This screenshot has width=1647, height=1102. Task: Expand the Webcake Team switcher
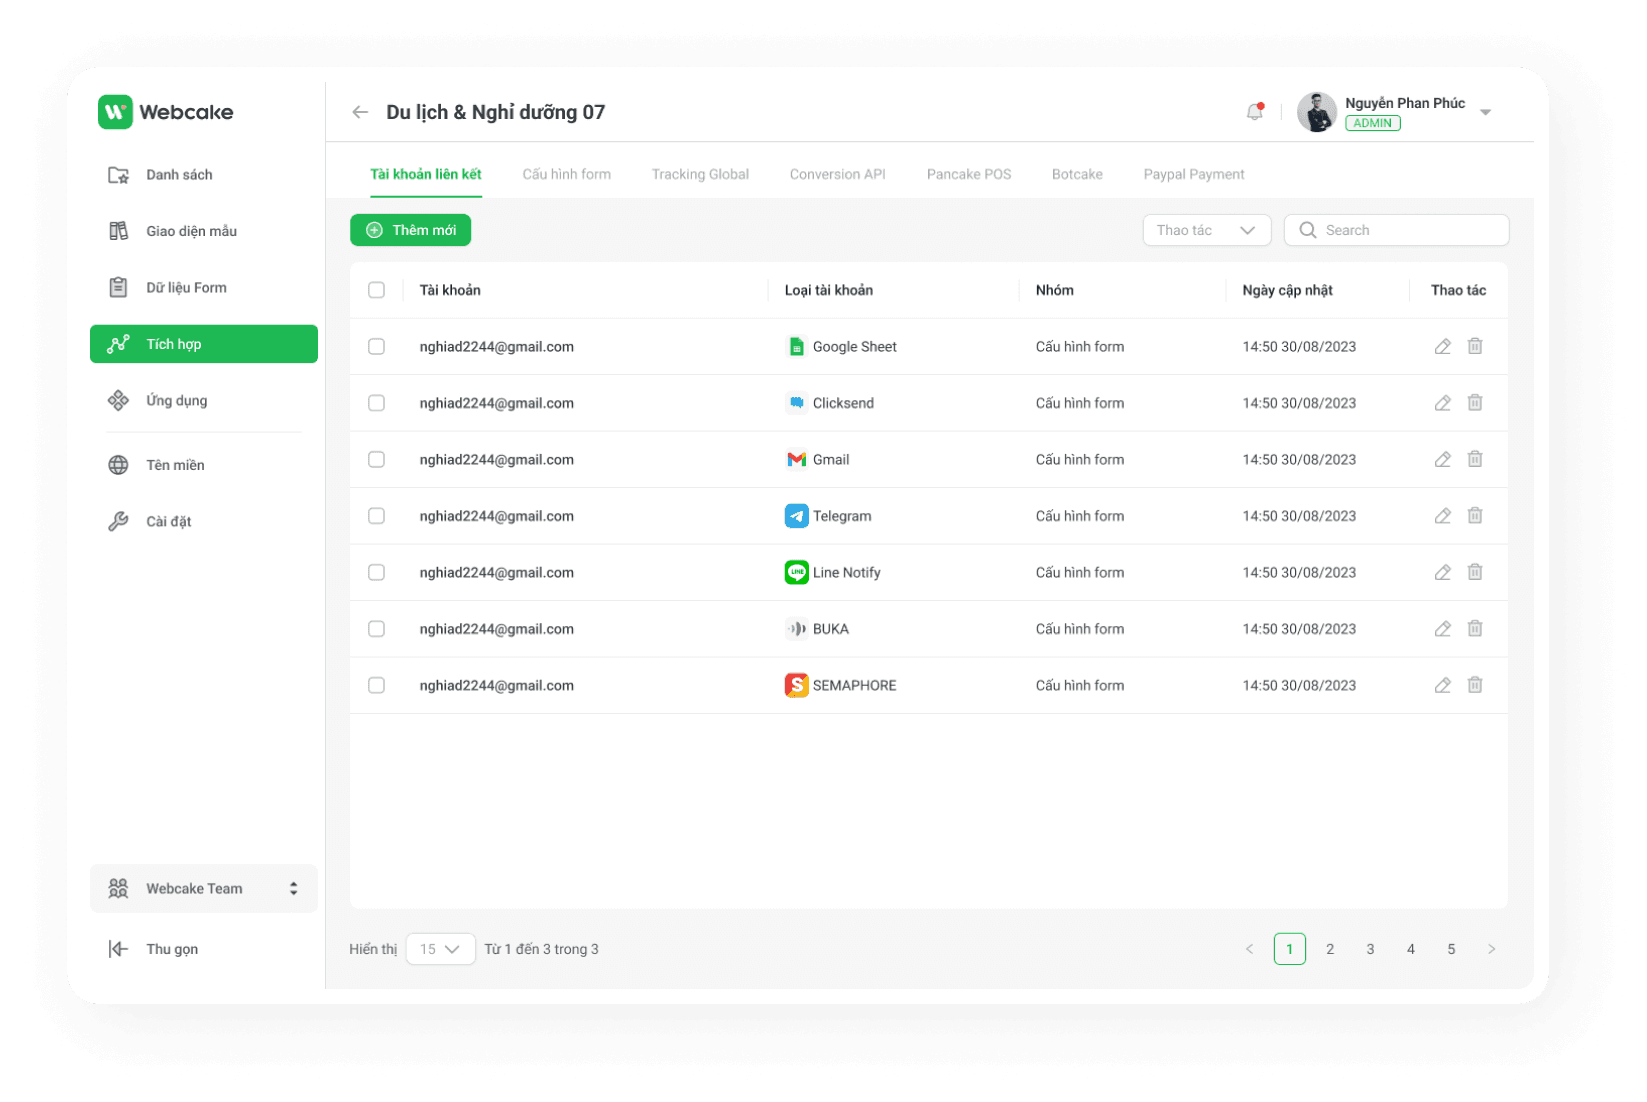(x=293, y=888)
